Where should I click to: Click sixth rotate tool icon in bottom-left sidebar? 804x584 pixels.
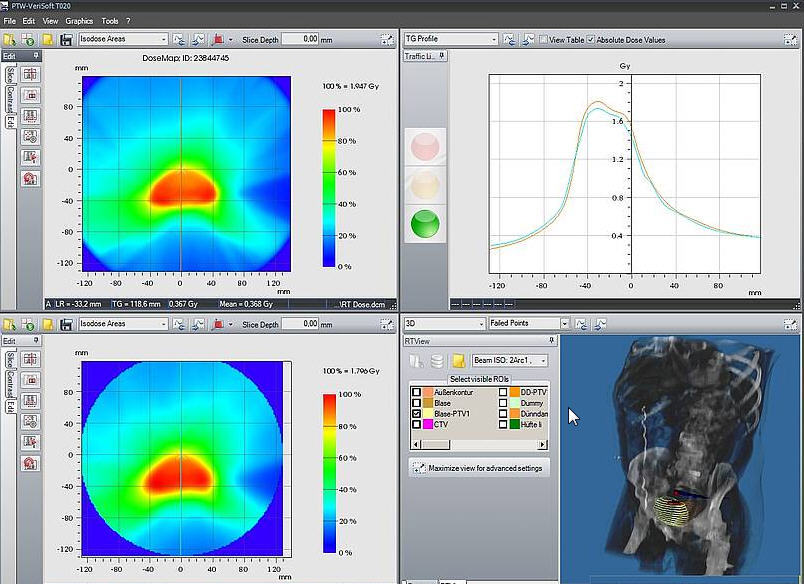pyautogui.click(x=30, y=464)
